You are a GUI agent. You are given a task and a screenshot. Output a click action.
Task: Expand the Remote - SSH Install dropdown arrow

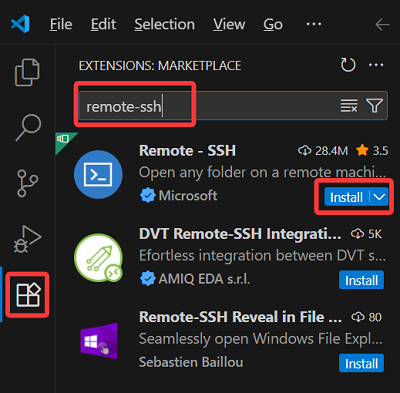click(x=379, y=197)
